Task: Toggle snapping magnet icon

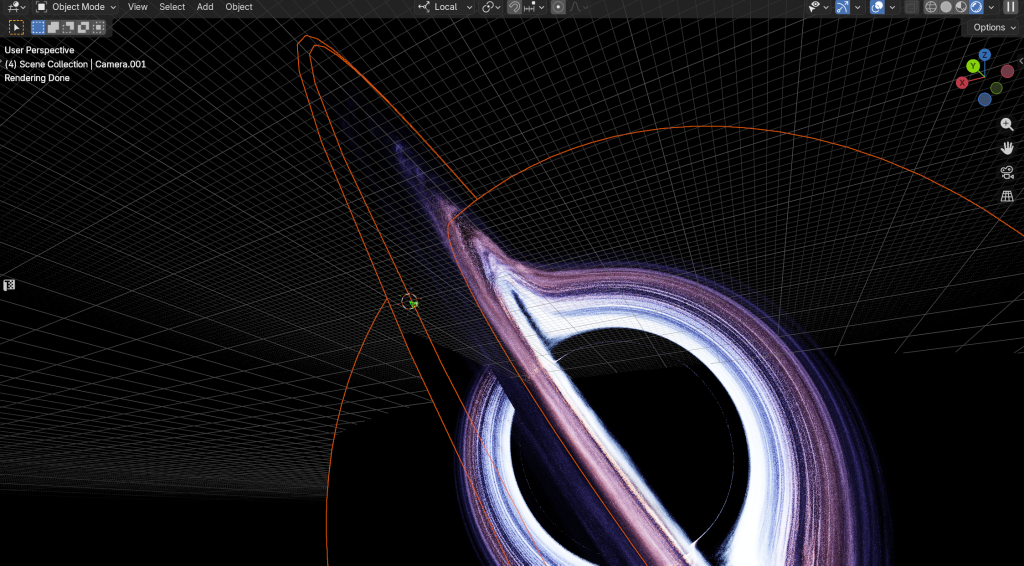Action: [x=514, y=7]
